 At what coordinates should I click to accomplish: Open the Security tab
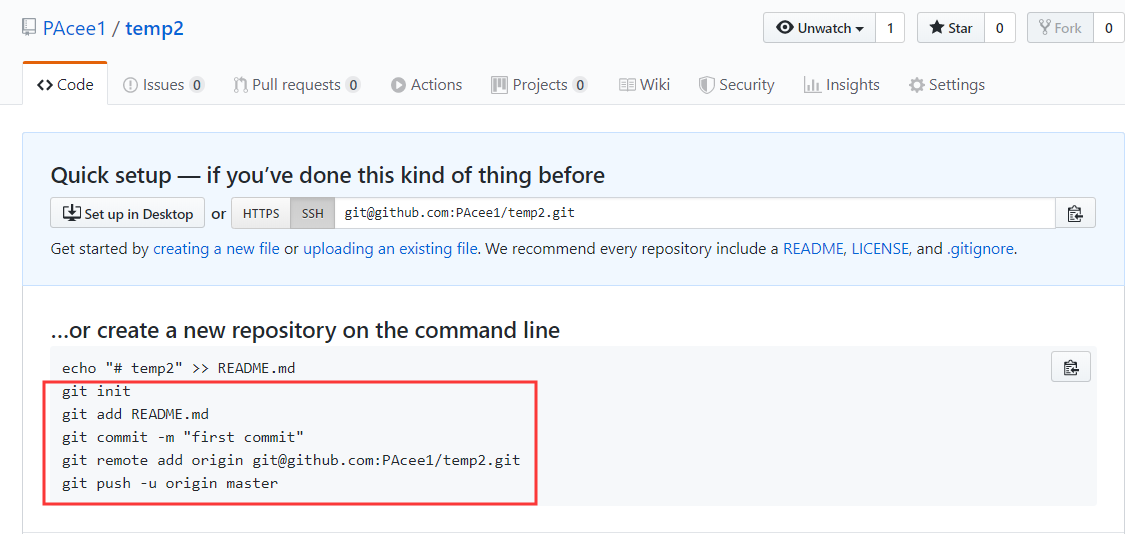point(736,85)
